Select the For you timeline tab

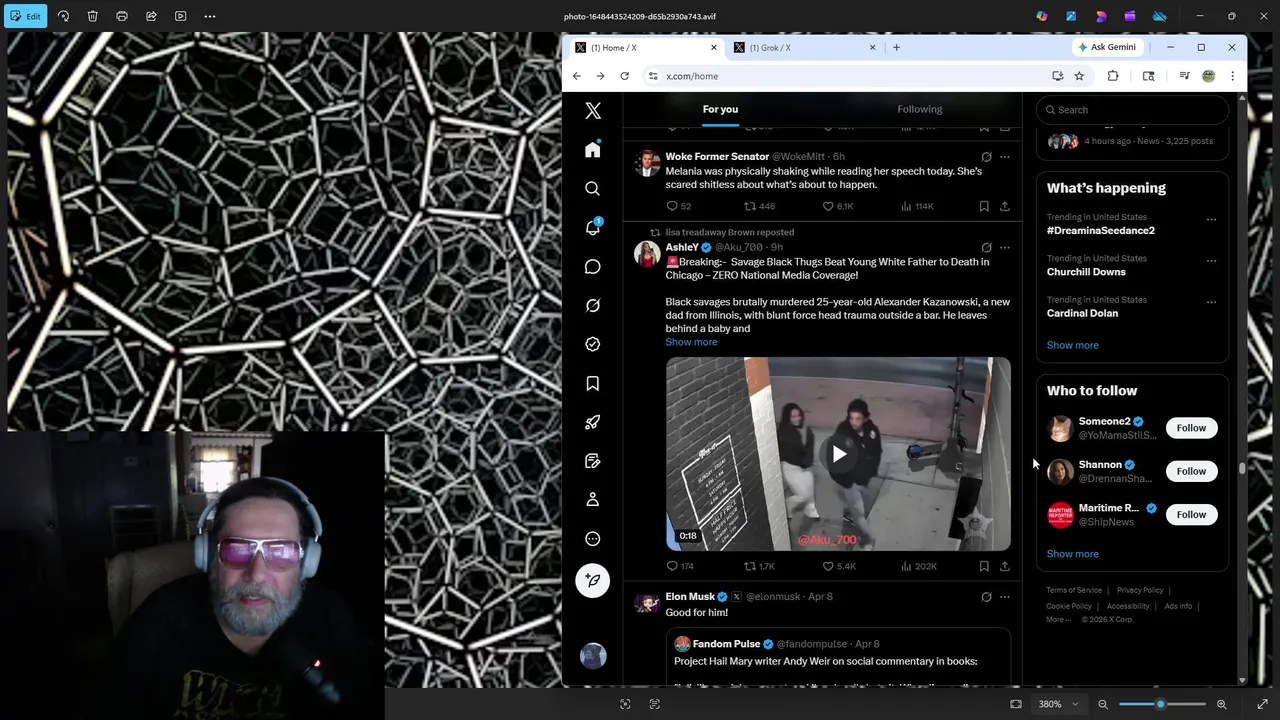click(x=720, y=109)
